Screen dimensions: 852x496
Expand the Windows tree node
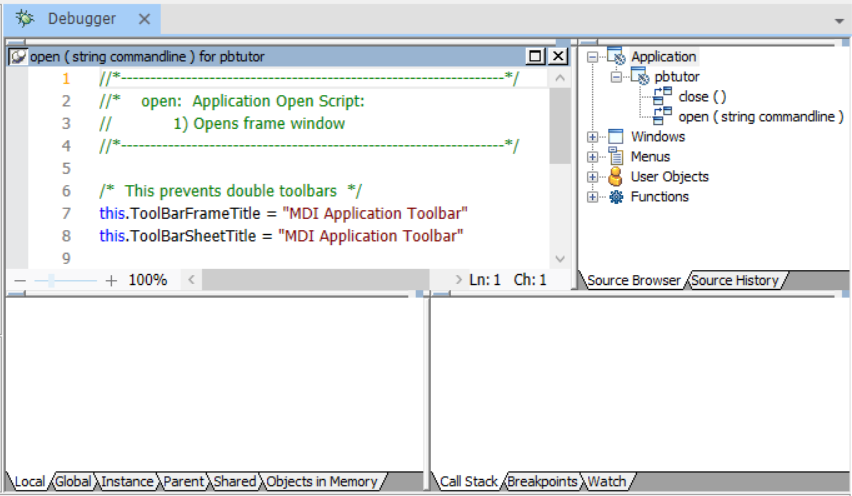point(593,137)
